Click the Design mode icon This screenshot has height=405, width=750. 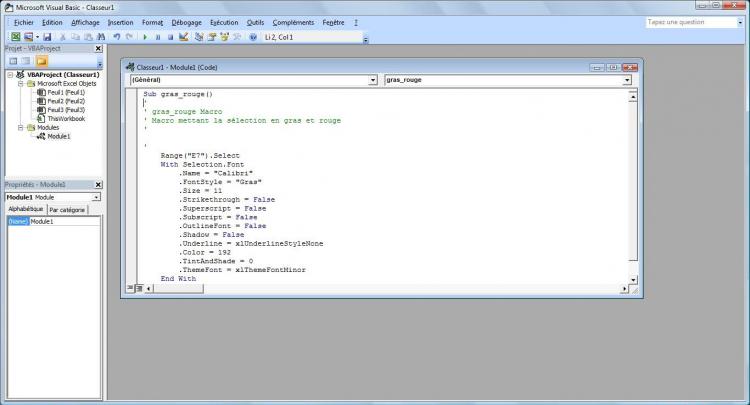(183, 37)
